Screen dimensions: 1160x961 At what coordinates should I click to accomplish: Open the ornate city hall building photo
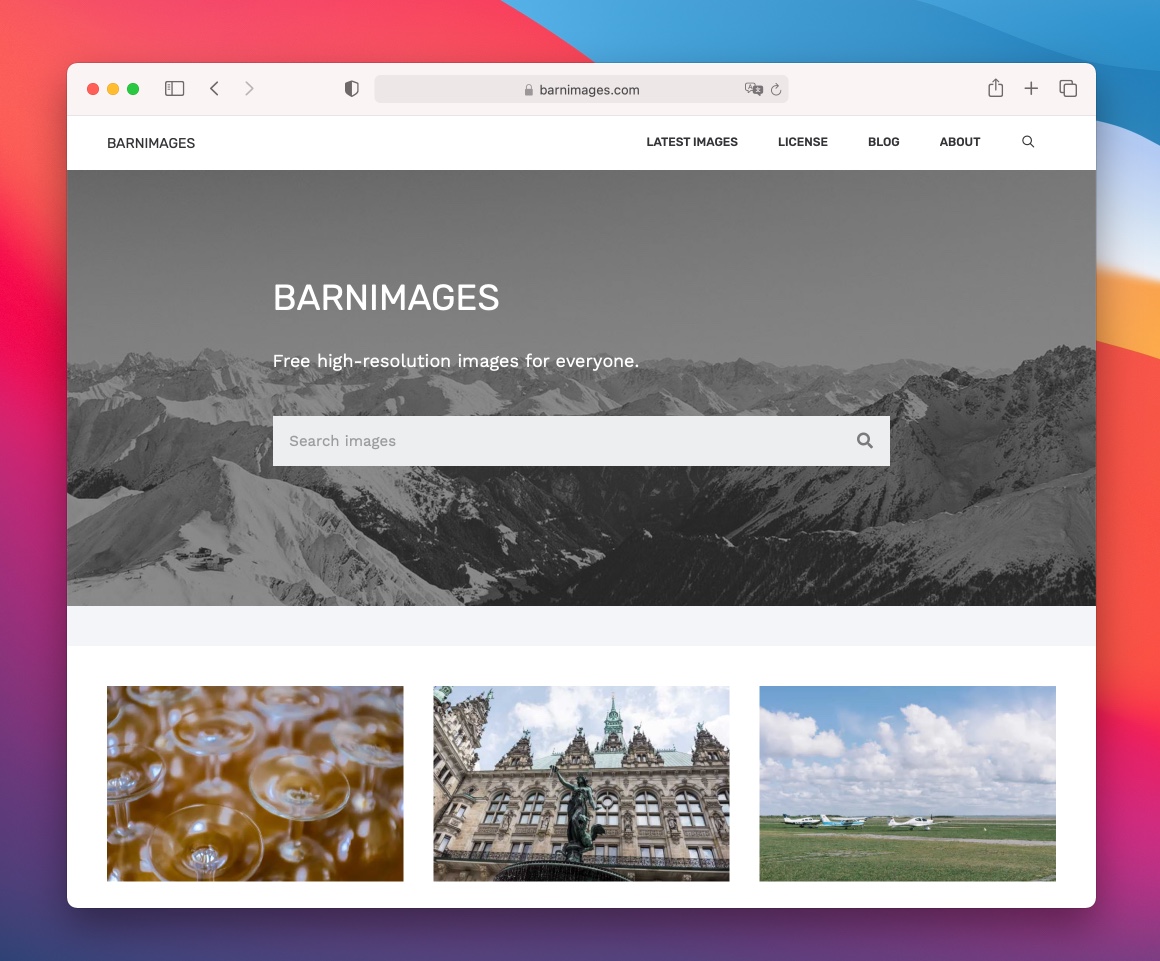pyautogui.click(x=581, y=783)
